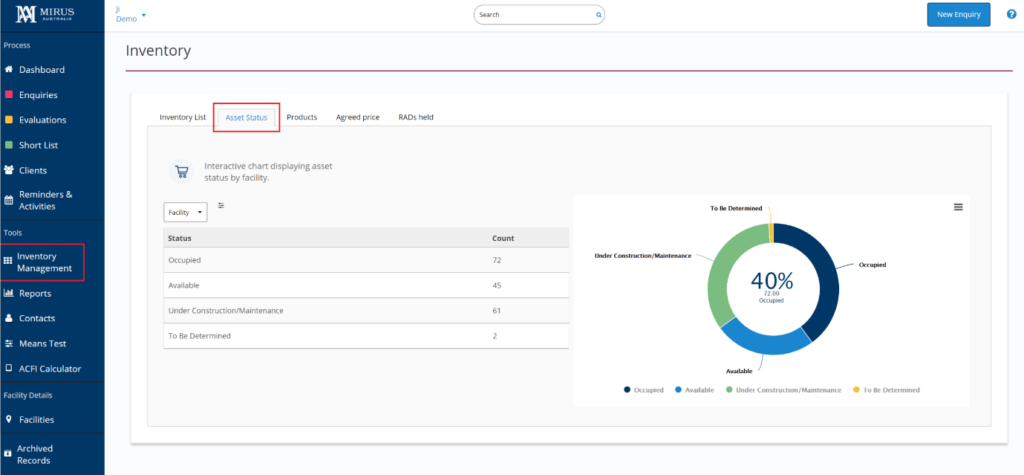Screen dimensions: 1024x475
Task: Click the filter settings icon beside Facility
Action: click(x=221, y=205)
